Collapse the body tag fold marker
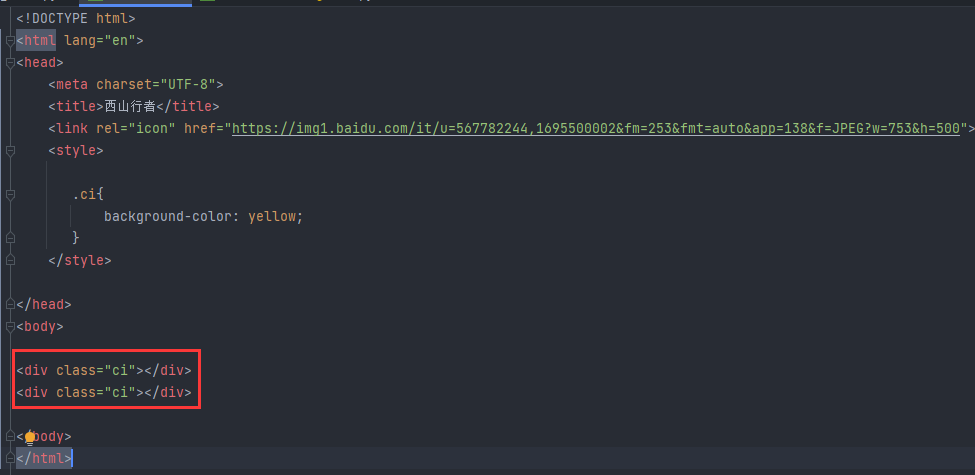The image size is (975, 475). pyautogui.click(x=9, y=326)
